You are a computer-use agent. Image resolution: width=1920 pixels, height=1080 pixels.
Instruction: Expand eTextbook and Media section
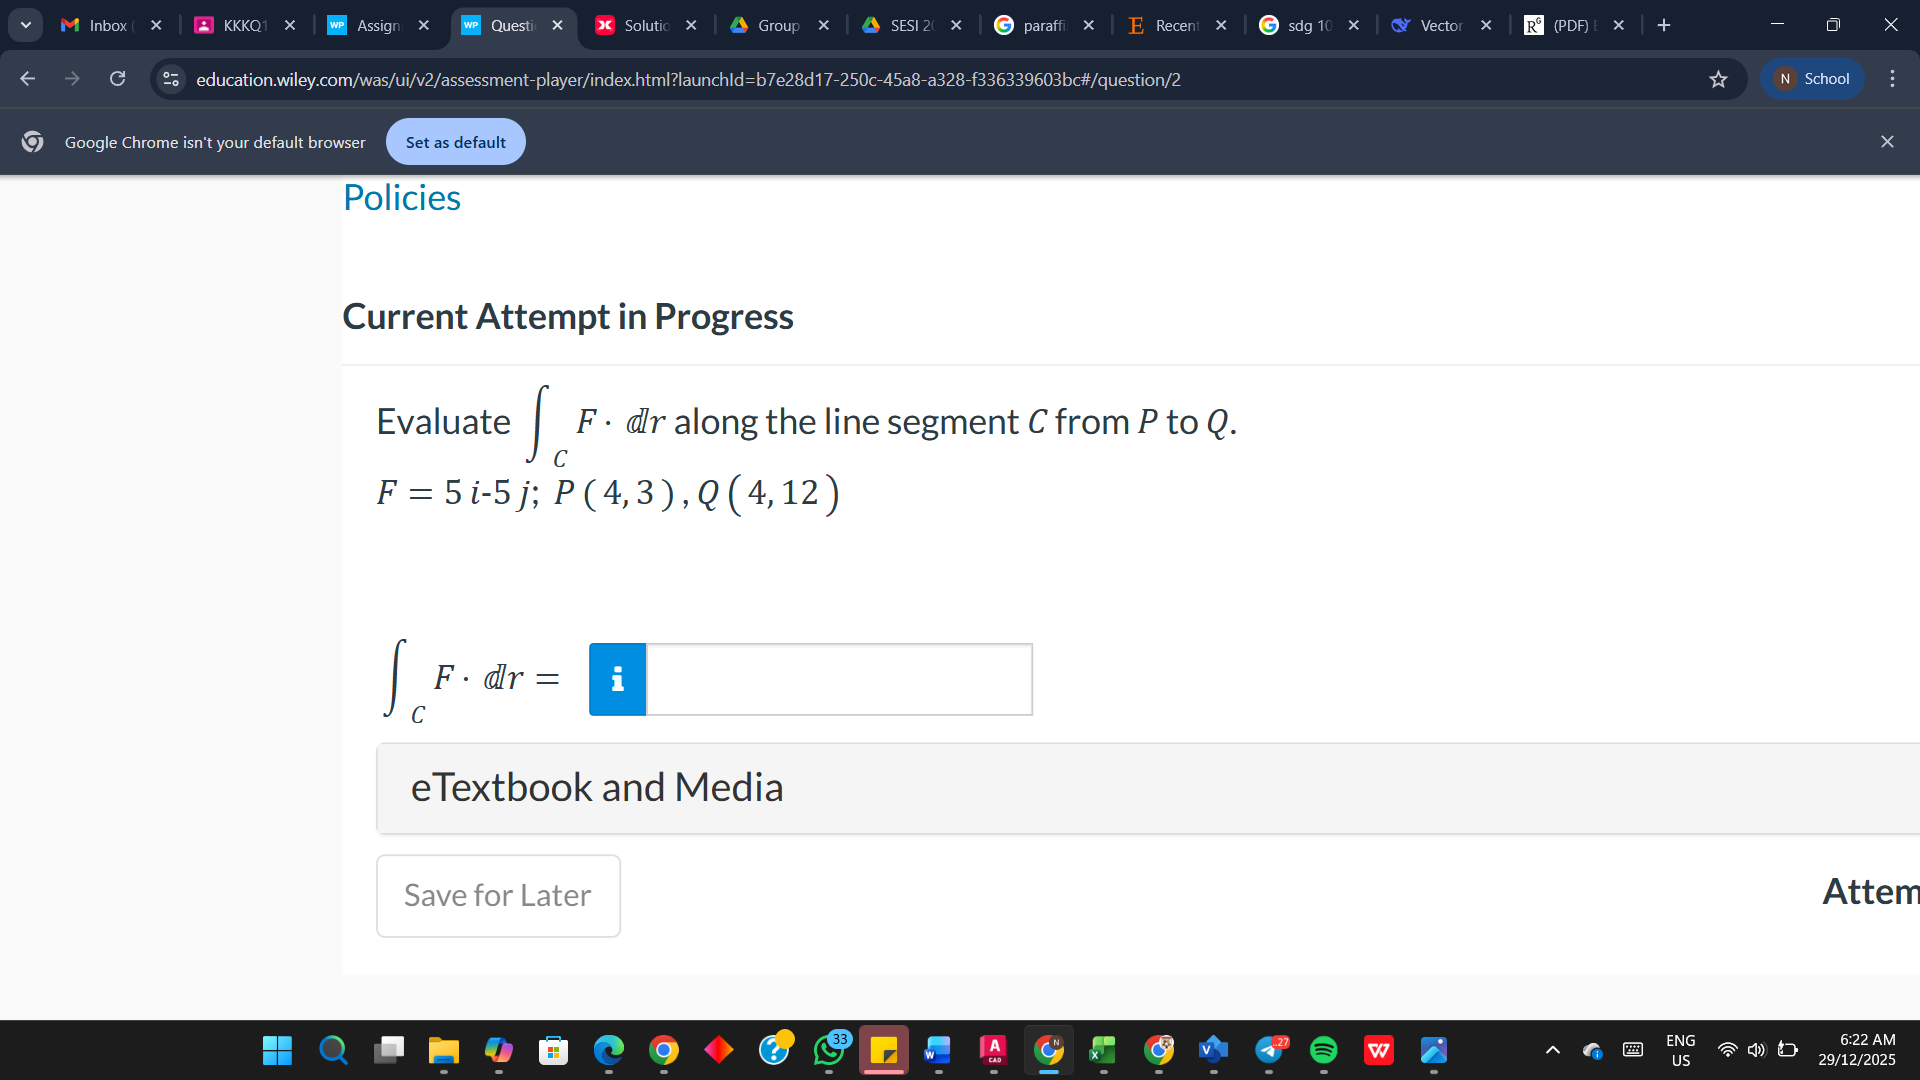[597, 788]
